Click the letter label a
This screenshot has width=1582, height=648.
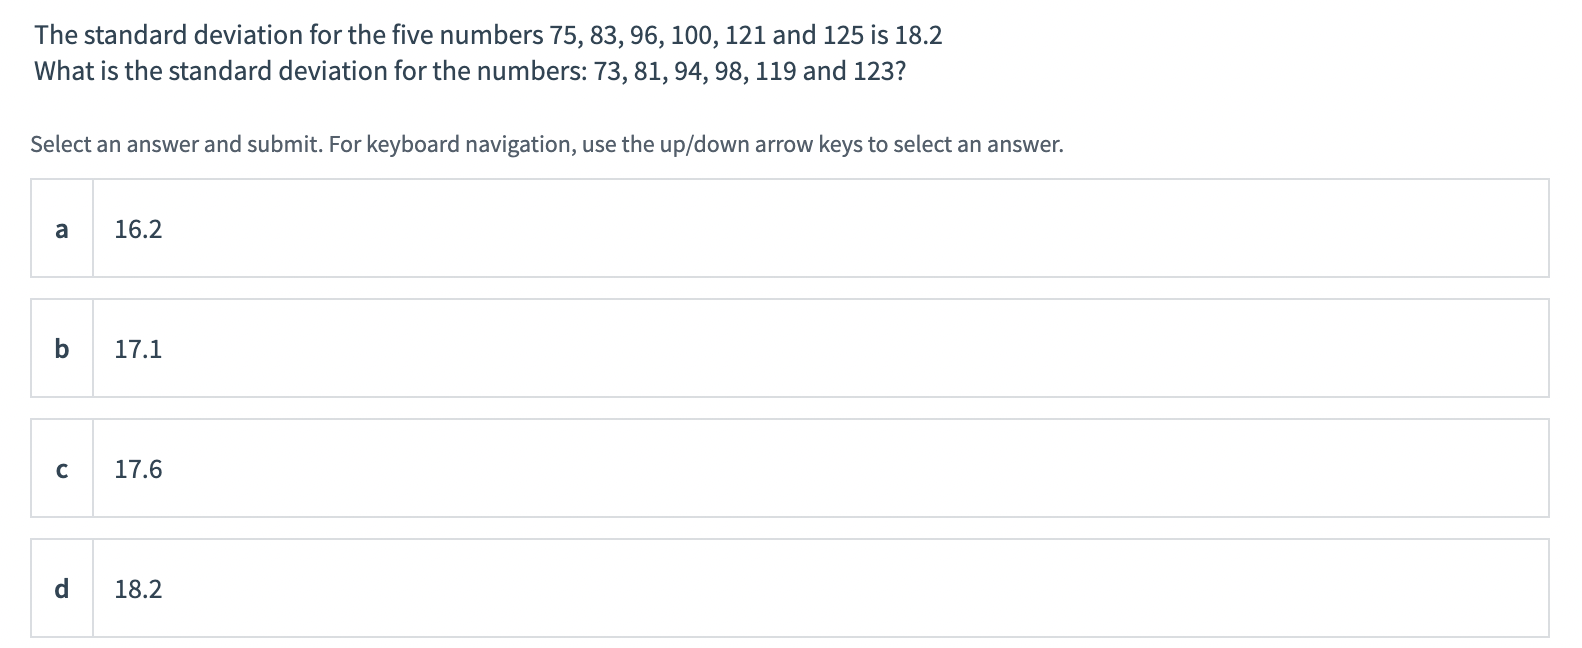(62, 230)
